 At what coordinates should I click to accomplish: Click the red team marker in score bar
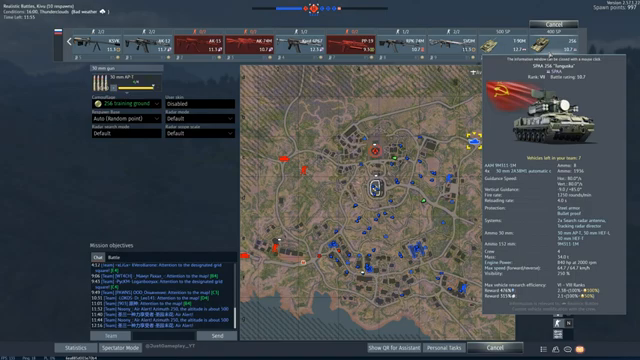313,8
